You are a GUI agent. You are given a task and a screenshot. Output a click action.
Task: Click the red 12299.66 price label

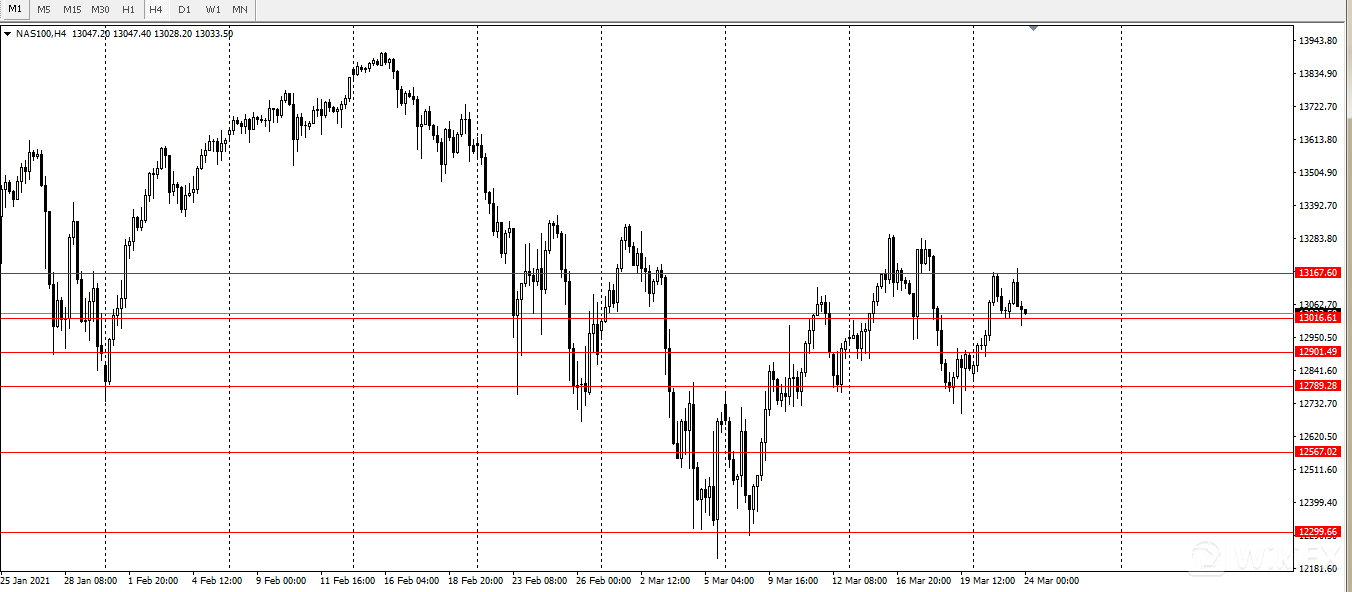point(1317,532)
